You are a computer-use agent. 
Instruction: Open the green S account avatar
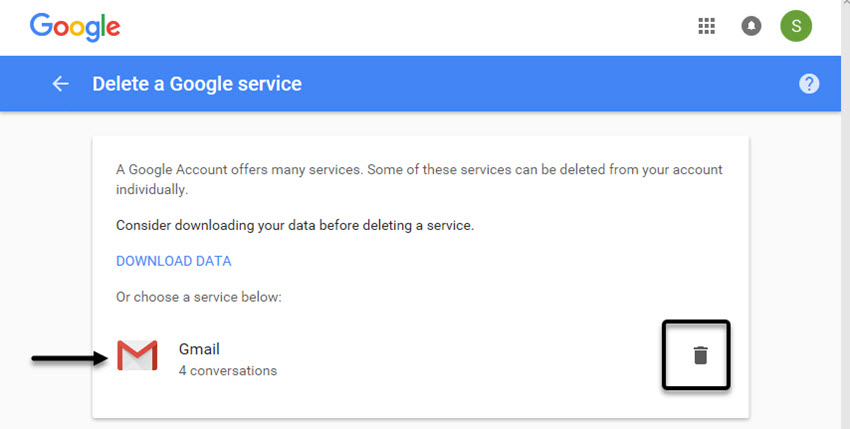coord(796,25)
